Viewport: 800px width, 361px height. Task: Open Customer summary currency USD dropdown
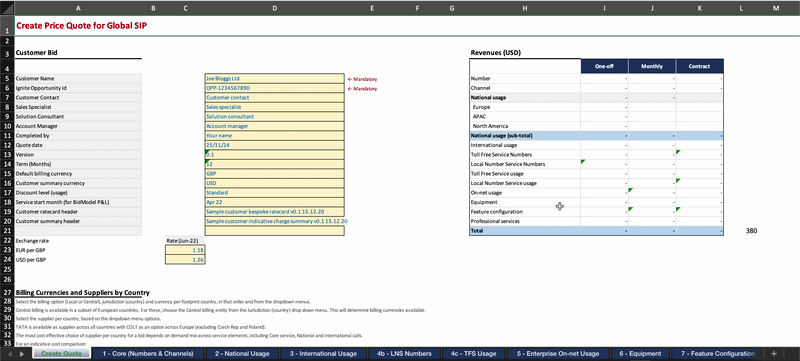[x=274, y=183]
